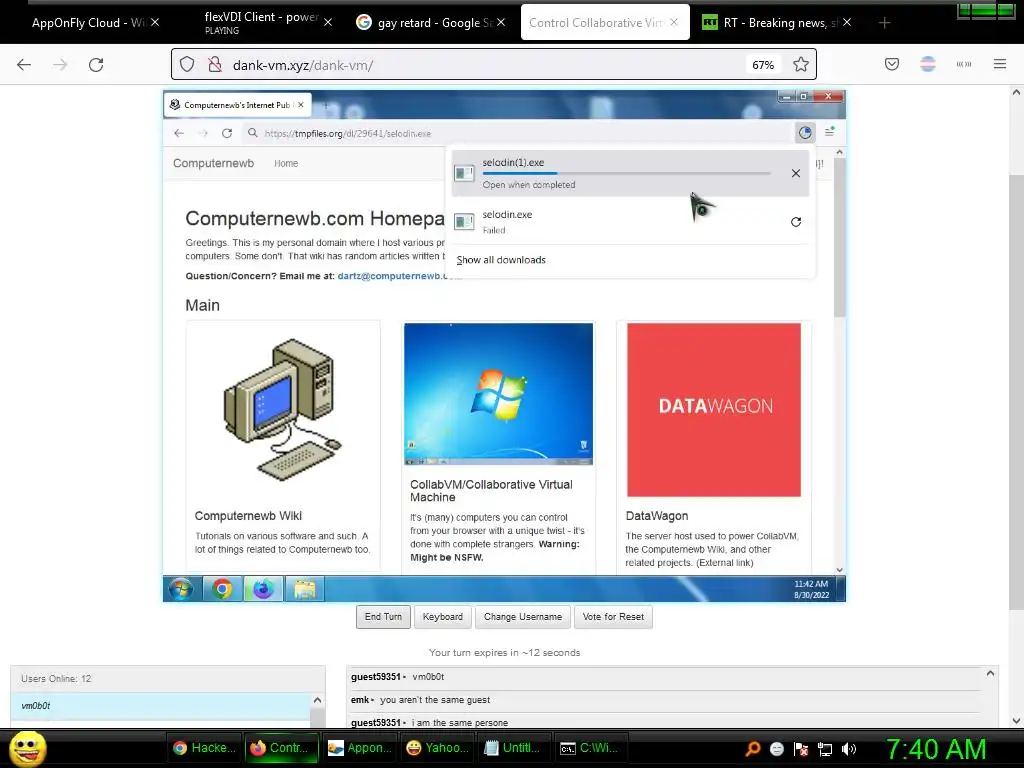This screenshot has height=768, width=1024.
Task: Click the Computernewb Wiki computer thumbnail
Action: tap(283, 409)
